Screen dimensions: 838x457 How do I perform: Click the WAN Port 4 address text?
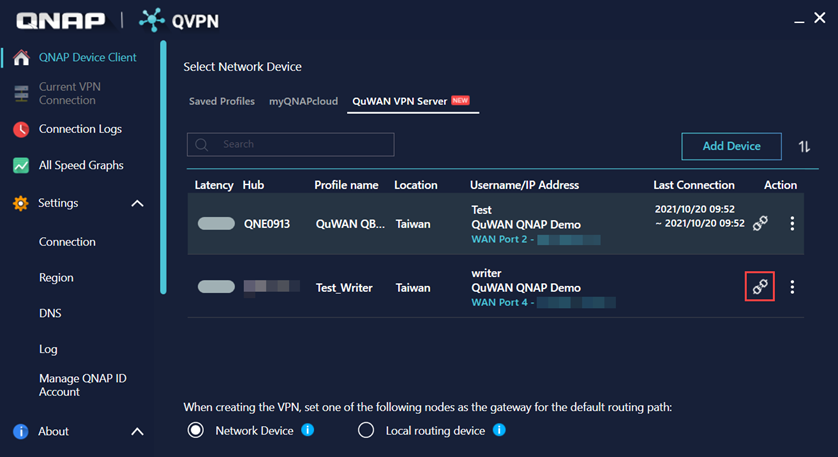(x=544, y=302)
